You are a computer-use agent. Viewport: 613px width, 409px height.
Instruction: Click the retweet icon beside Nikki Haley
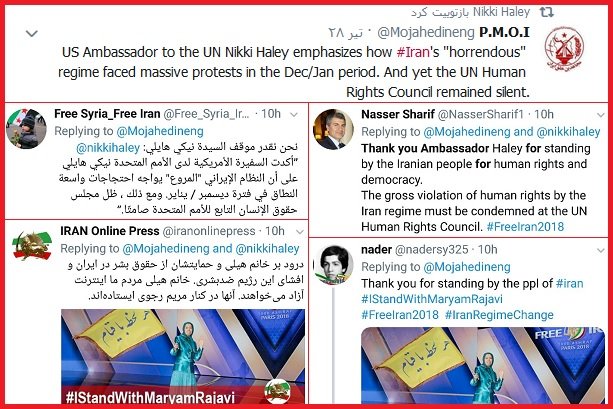click(x=547, y=12)
